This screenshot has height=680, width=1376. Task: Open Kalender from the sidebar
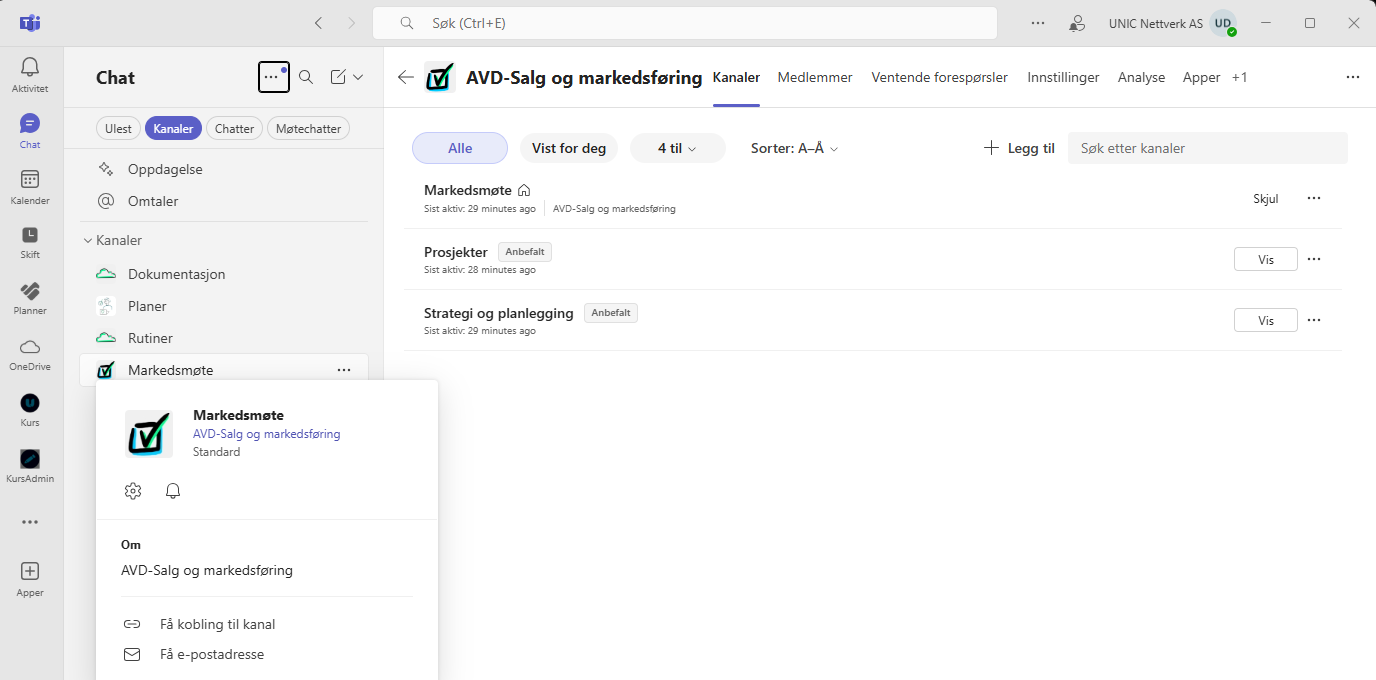coord(30,186)
